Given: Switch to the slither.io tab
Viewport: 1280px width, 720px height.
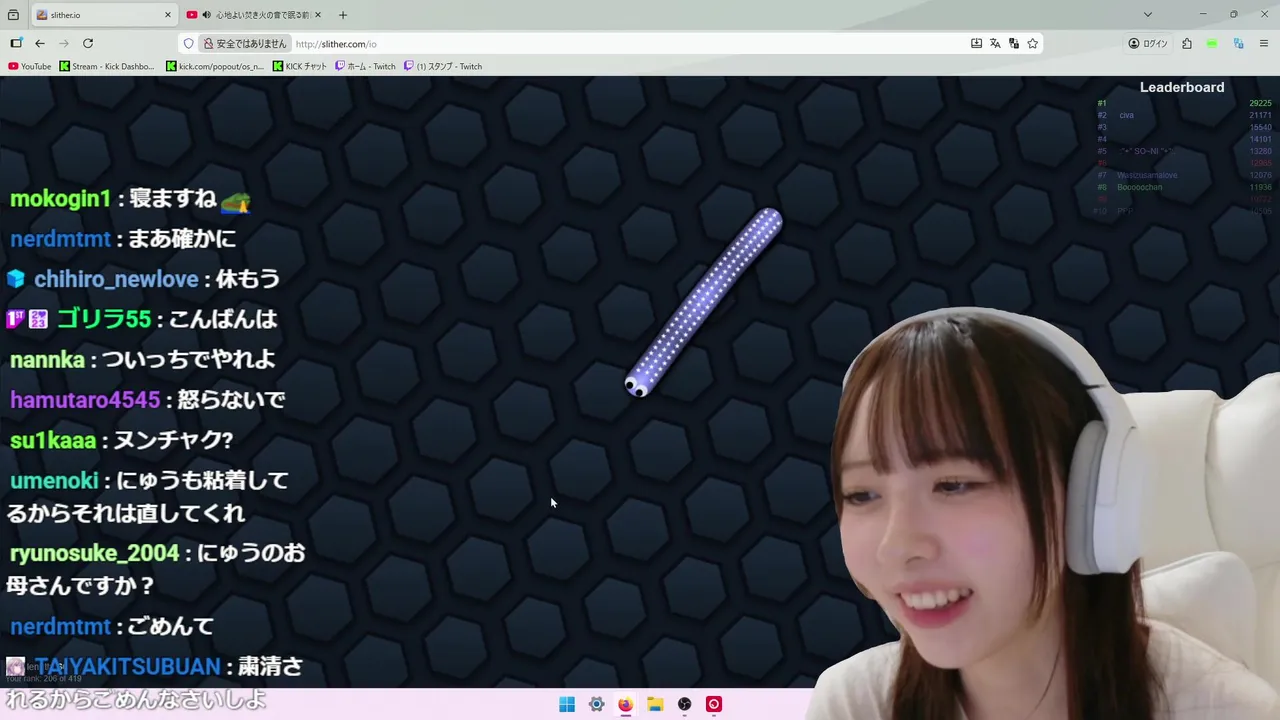Looking at the screenshot, I should tap(104, 15).
